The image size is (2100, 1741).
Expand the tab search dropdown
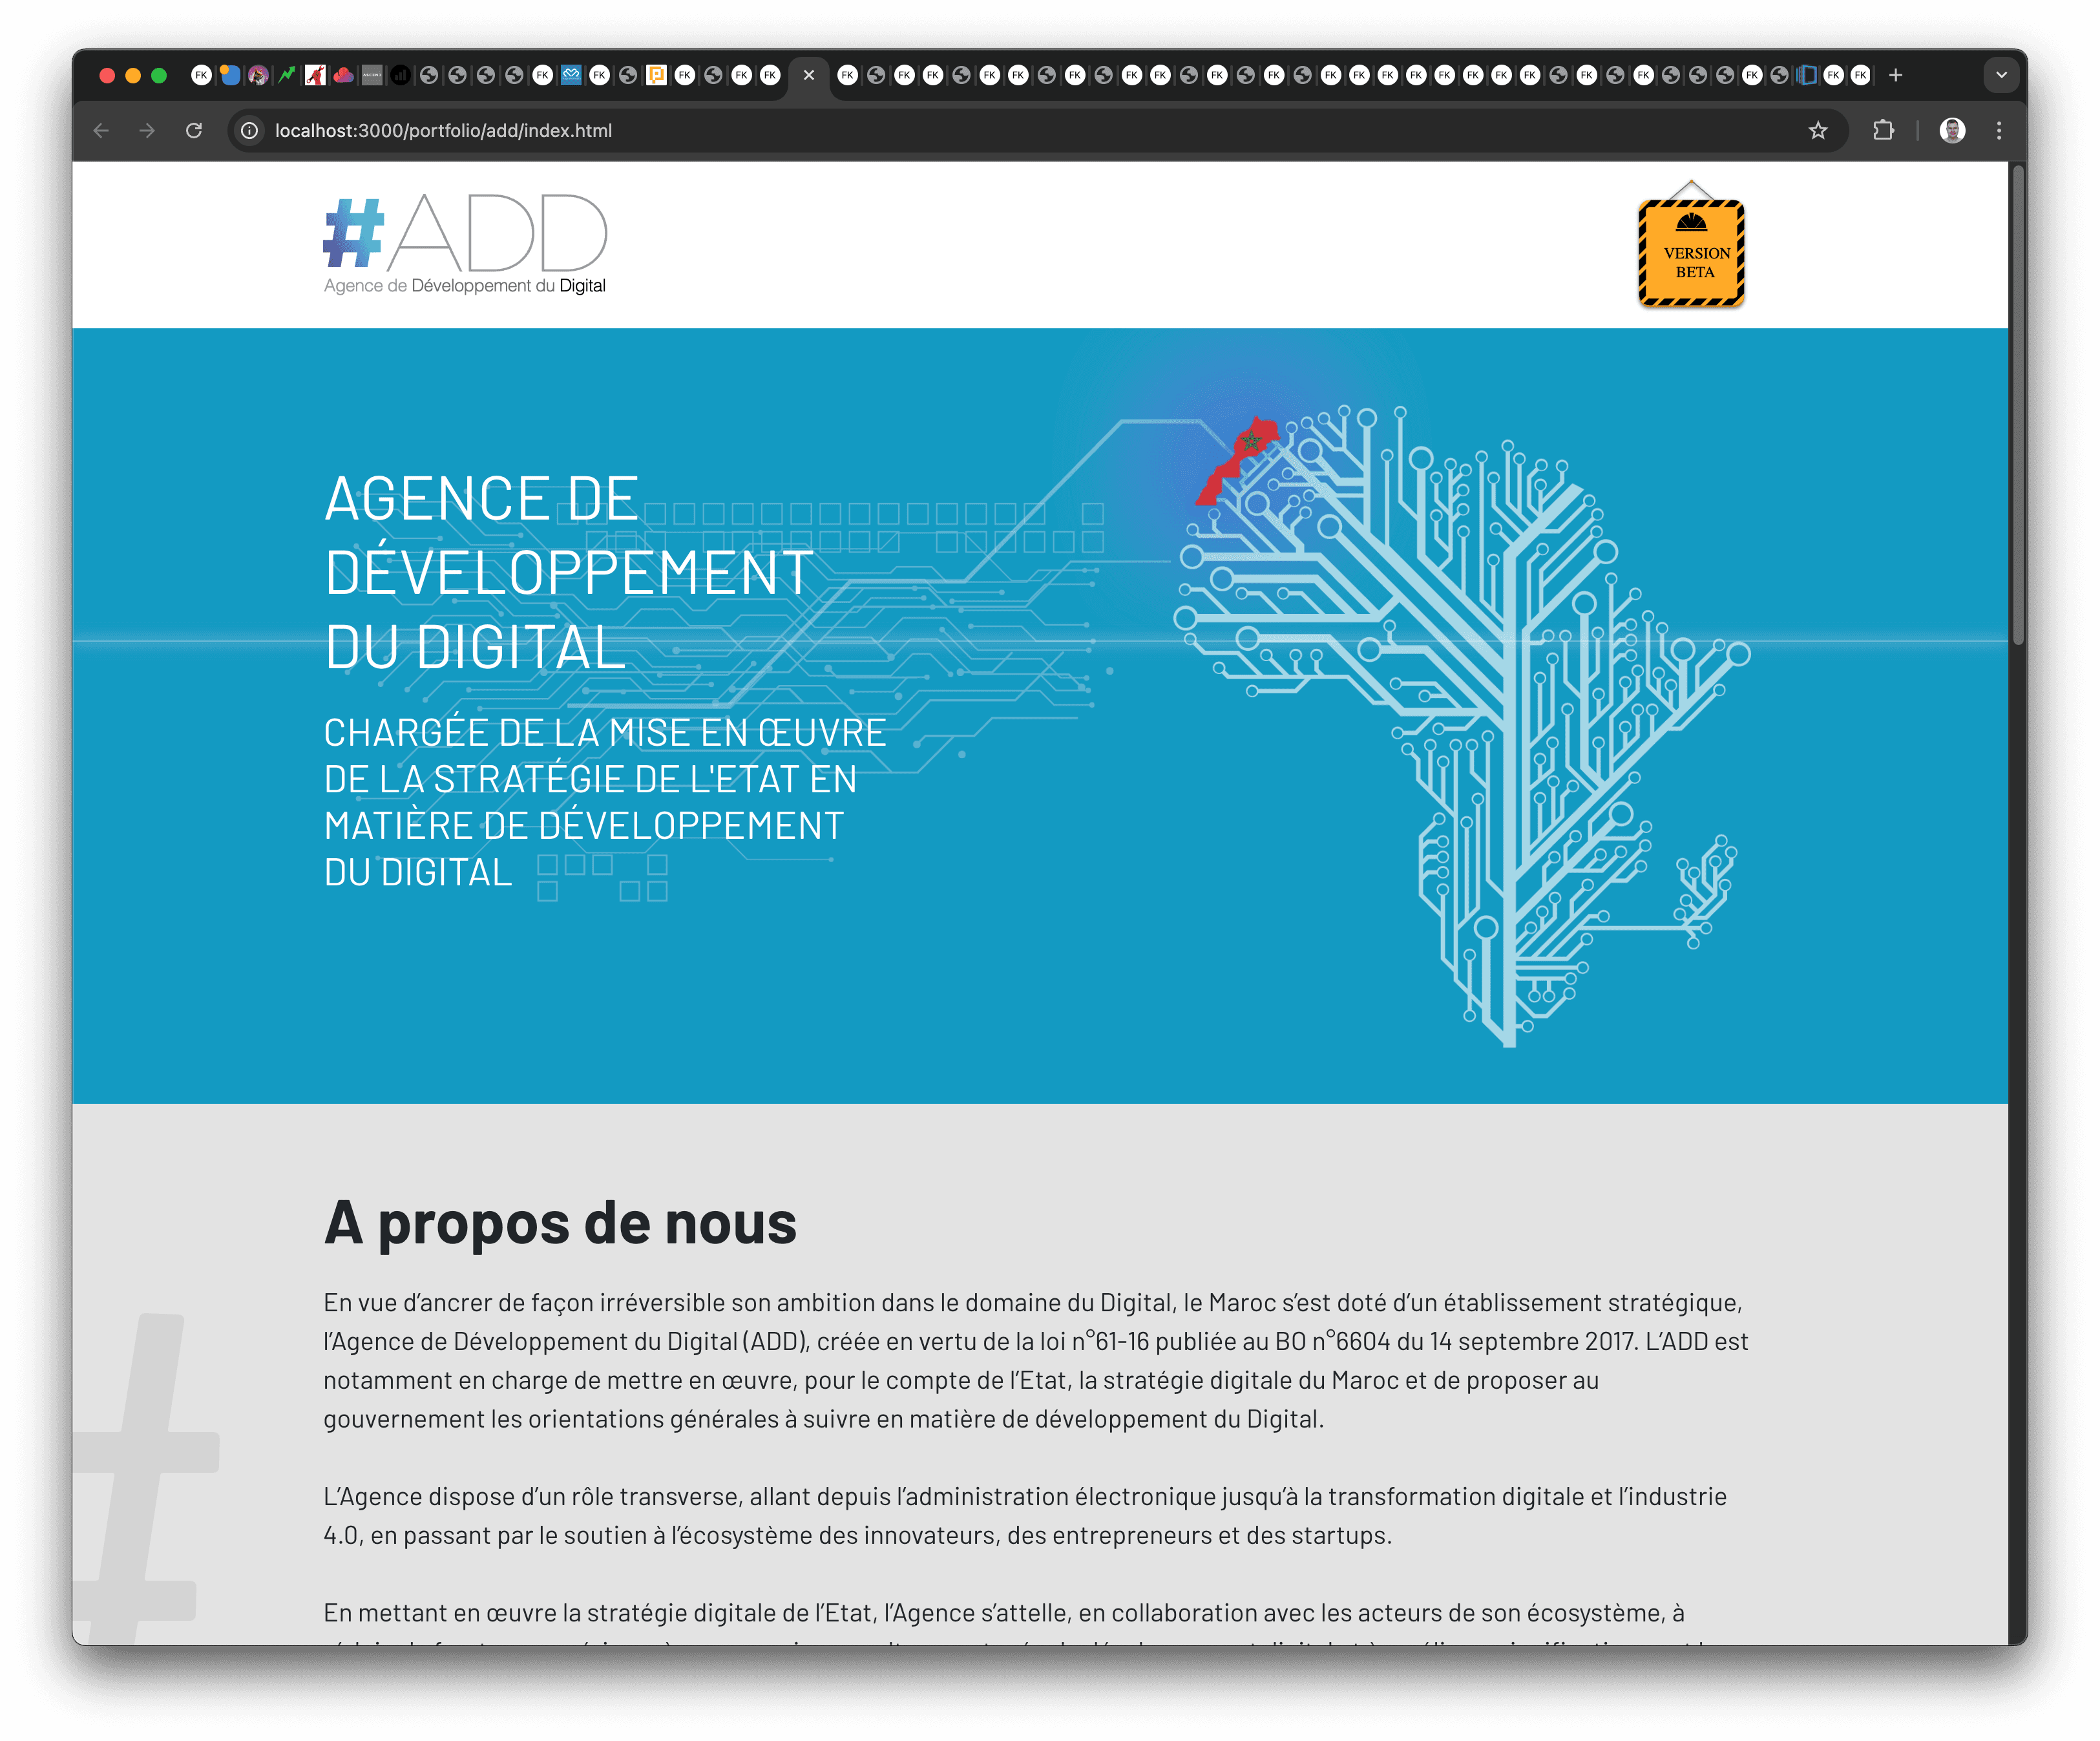(x=2001, y=75)
